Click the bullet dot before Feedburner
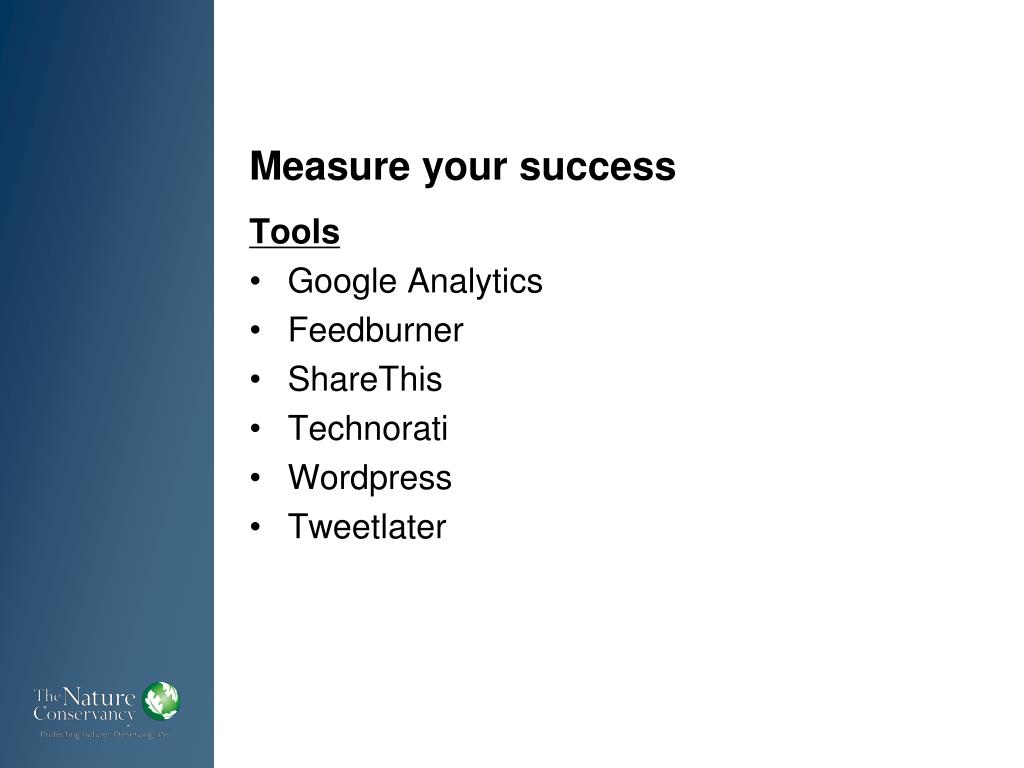The image size is (1024, 768). coord(255,330)
